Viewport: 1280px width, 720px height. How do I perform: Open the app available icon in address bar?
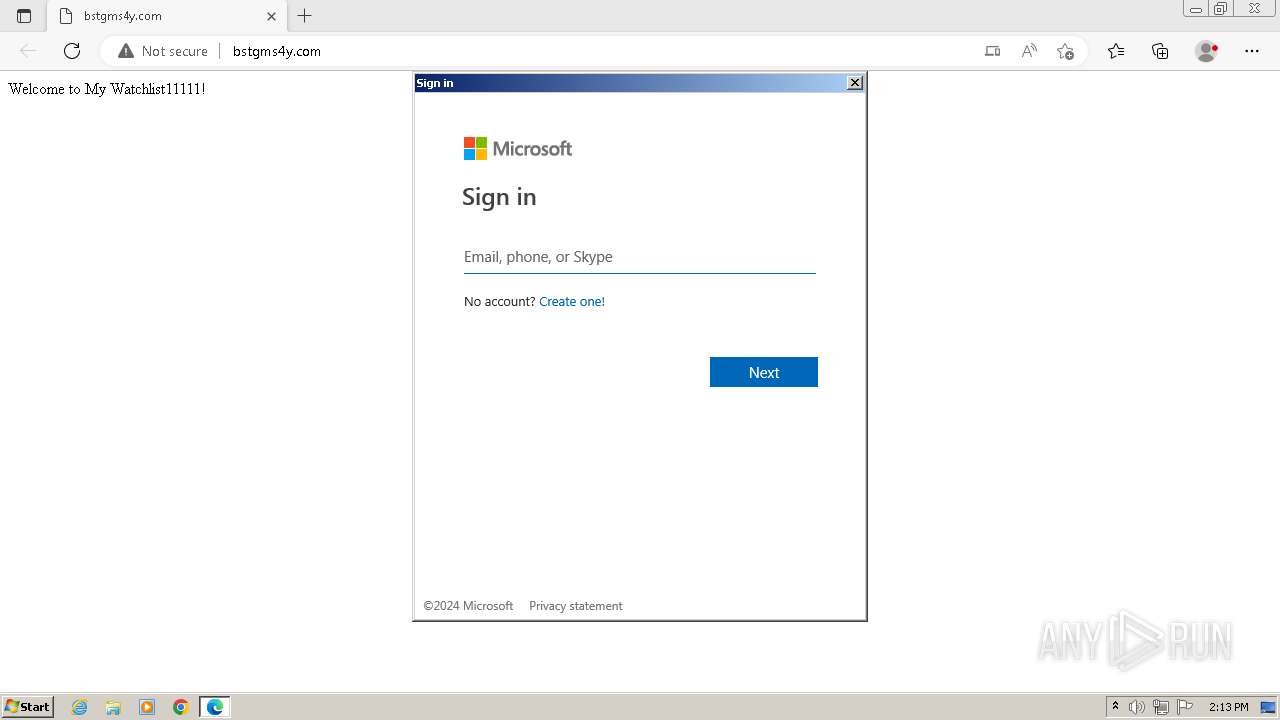click(x=992, y=51)
